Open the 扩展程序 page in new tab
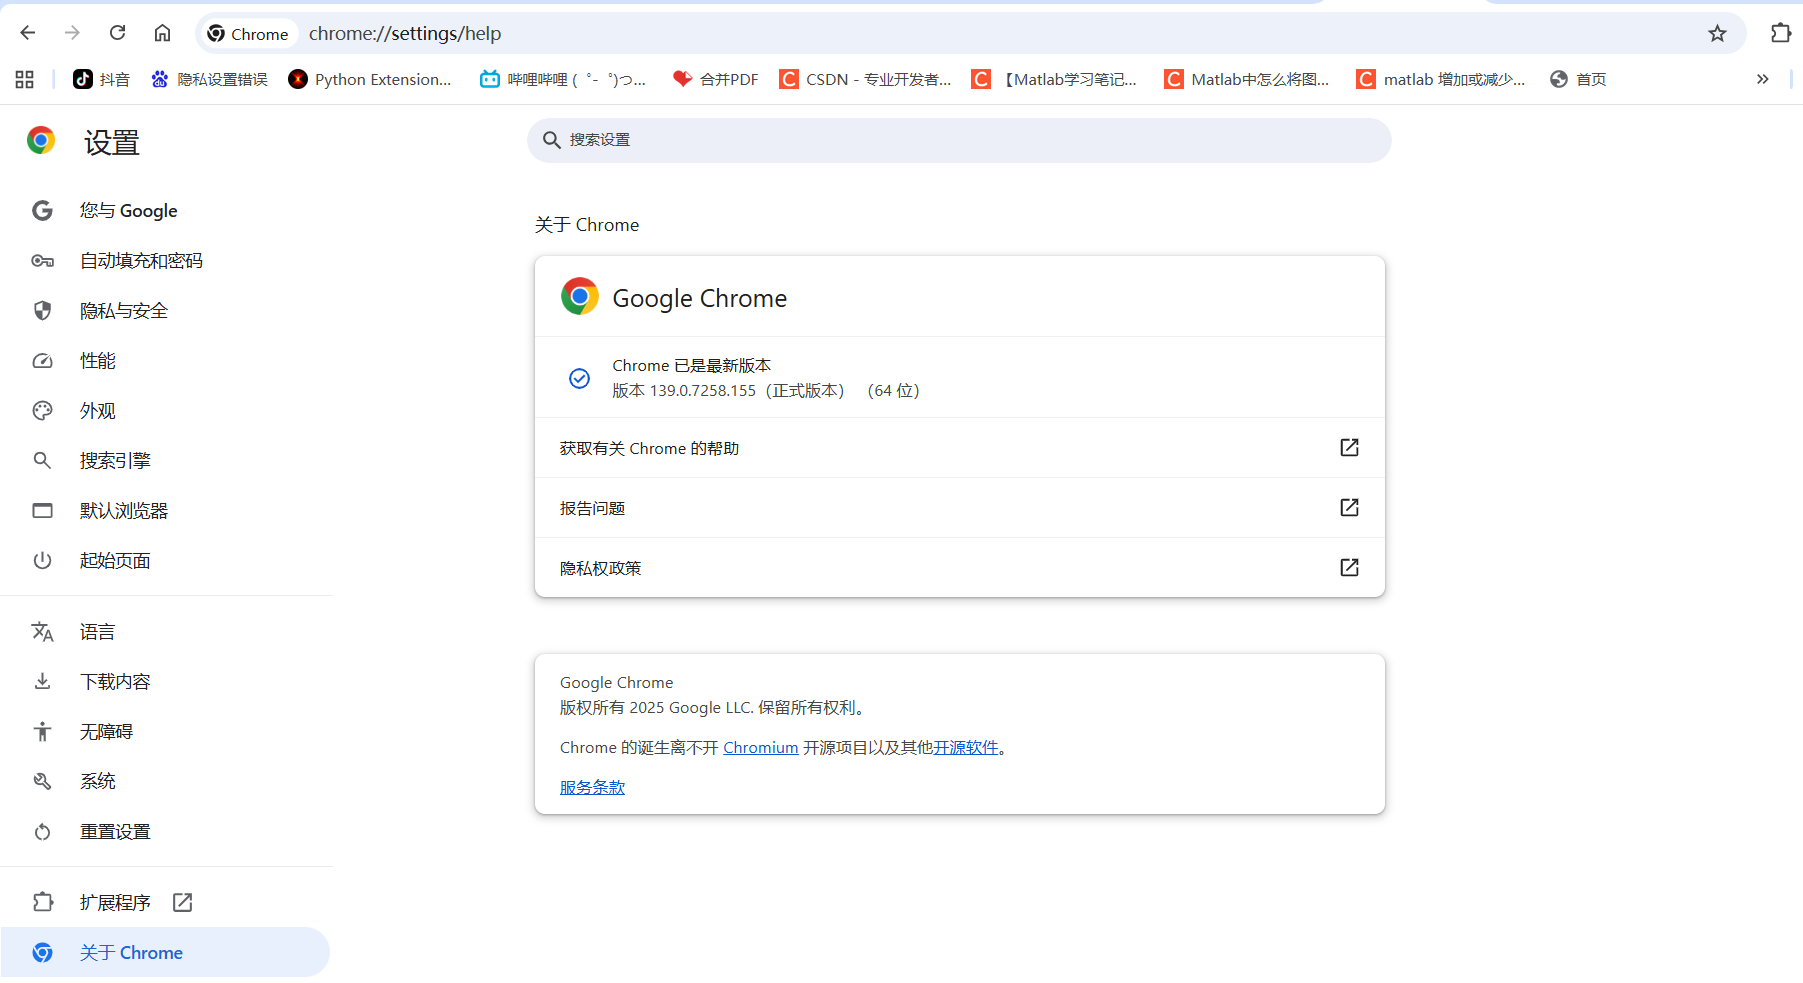 tap(182, 902)
